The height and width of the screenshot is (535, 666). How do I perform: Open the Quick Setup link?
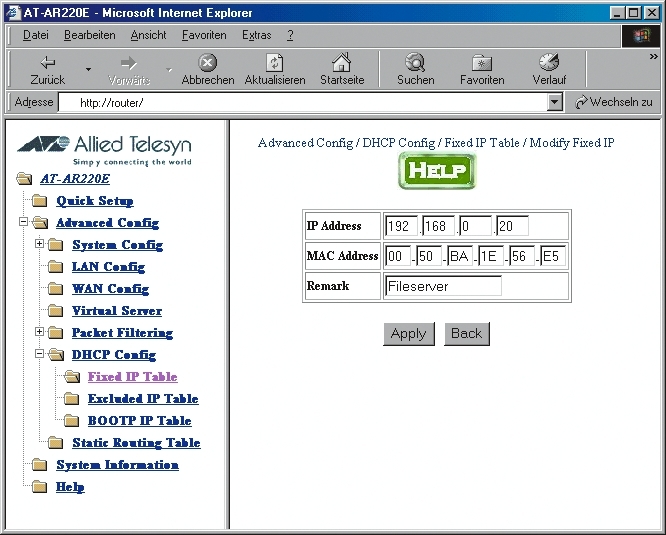pos(95,201)
